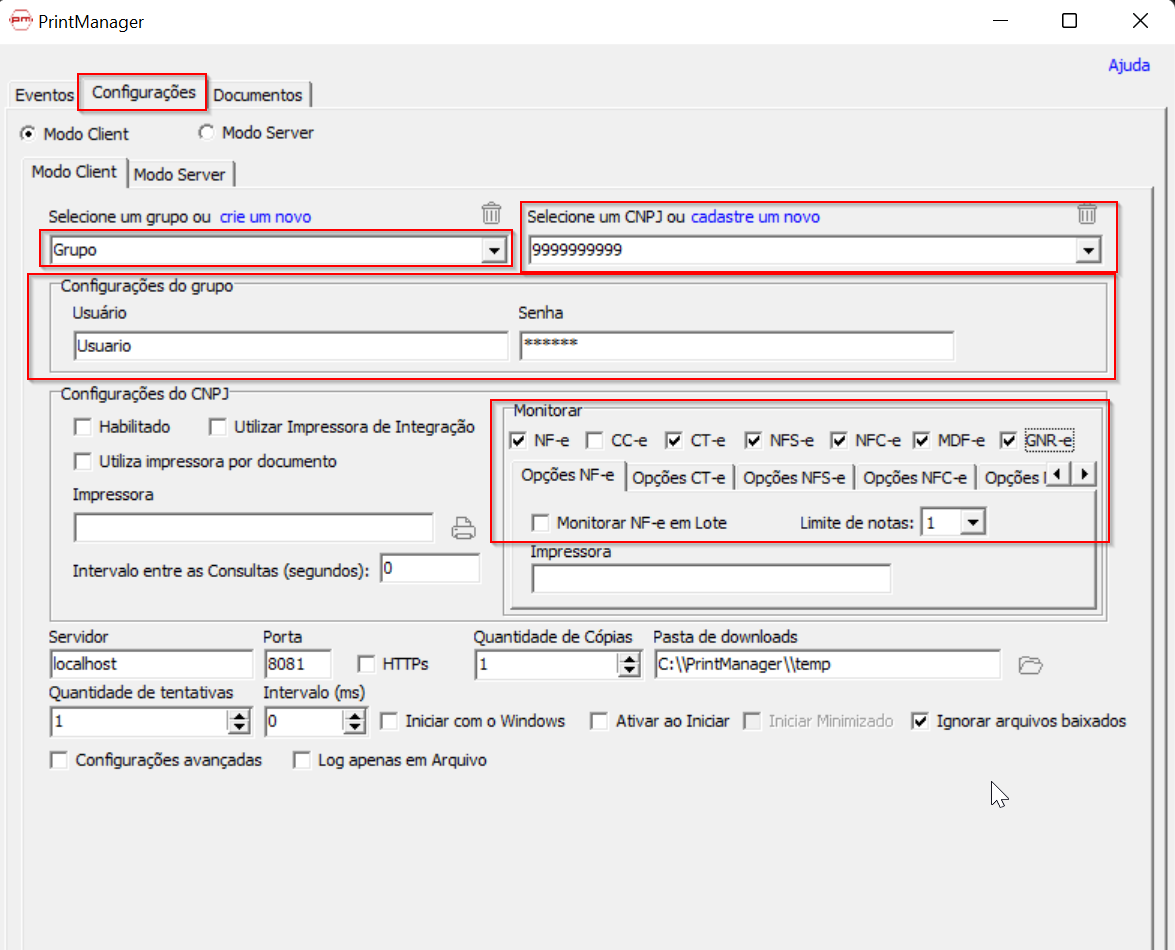The height and width of the screenshot is (950, 1175).
Task: Increase Quantidade de Cópias with up stepper
Action: tap(630, 658)
